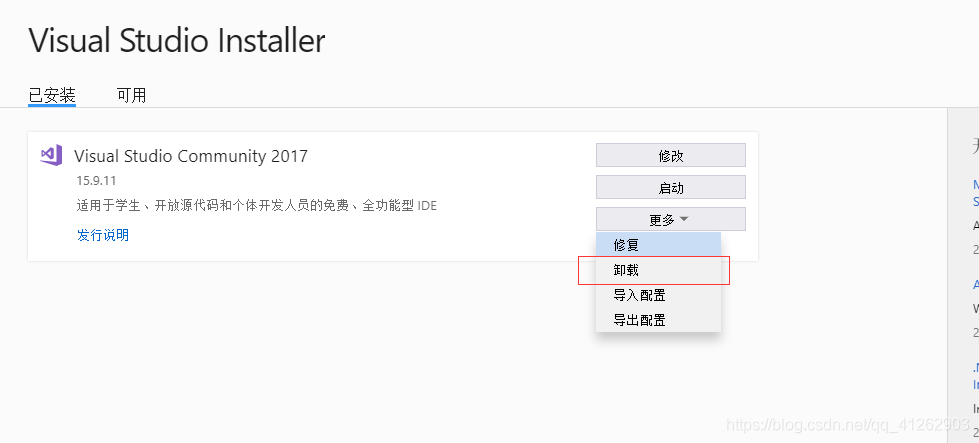Click the Visual Studio Community 2017 product title
The height and width of the screenshot is (443, 979).
[191, 155]
